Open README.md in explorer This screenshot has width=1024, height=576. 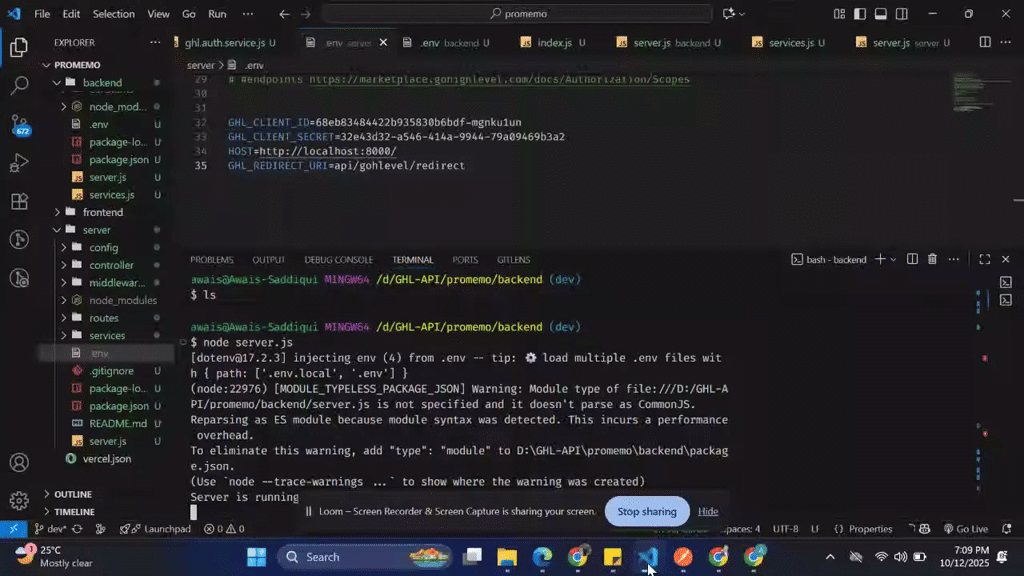point(118,423)
